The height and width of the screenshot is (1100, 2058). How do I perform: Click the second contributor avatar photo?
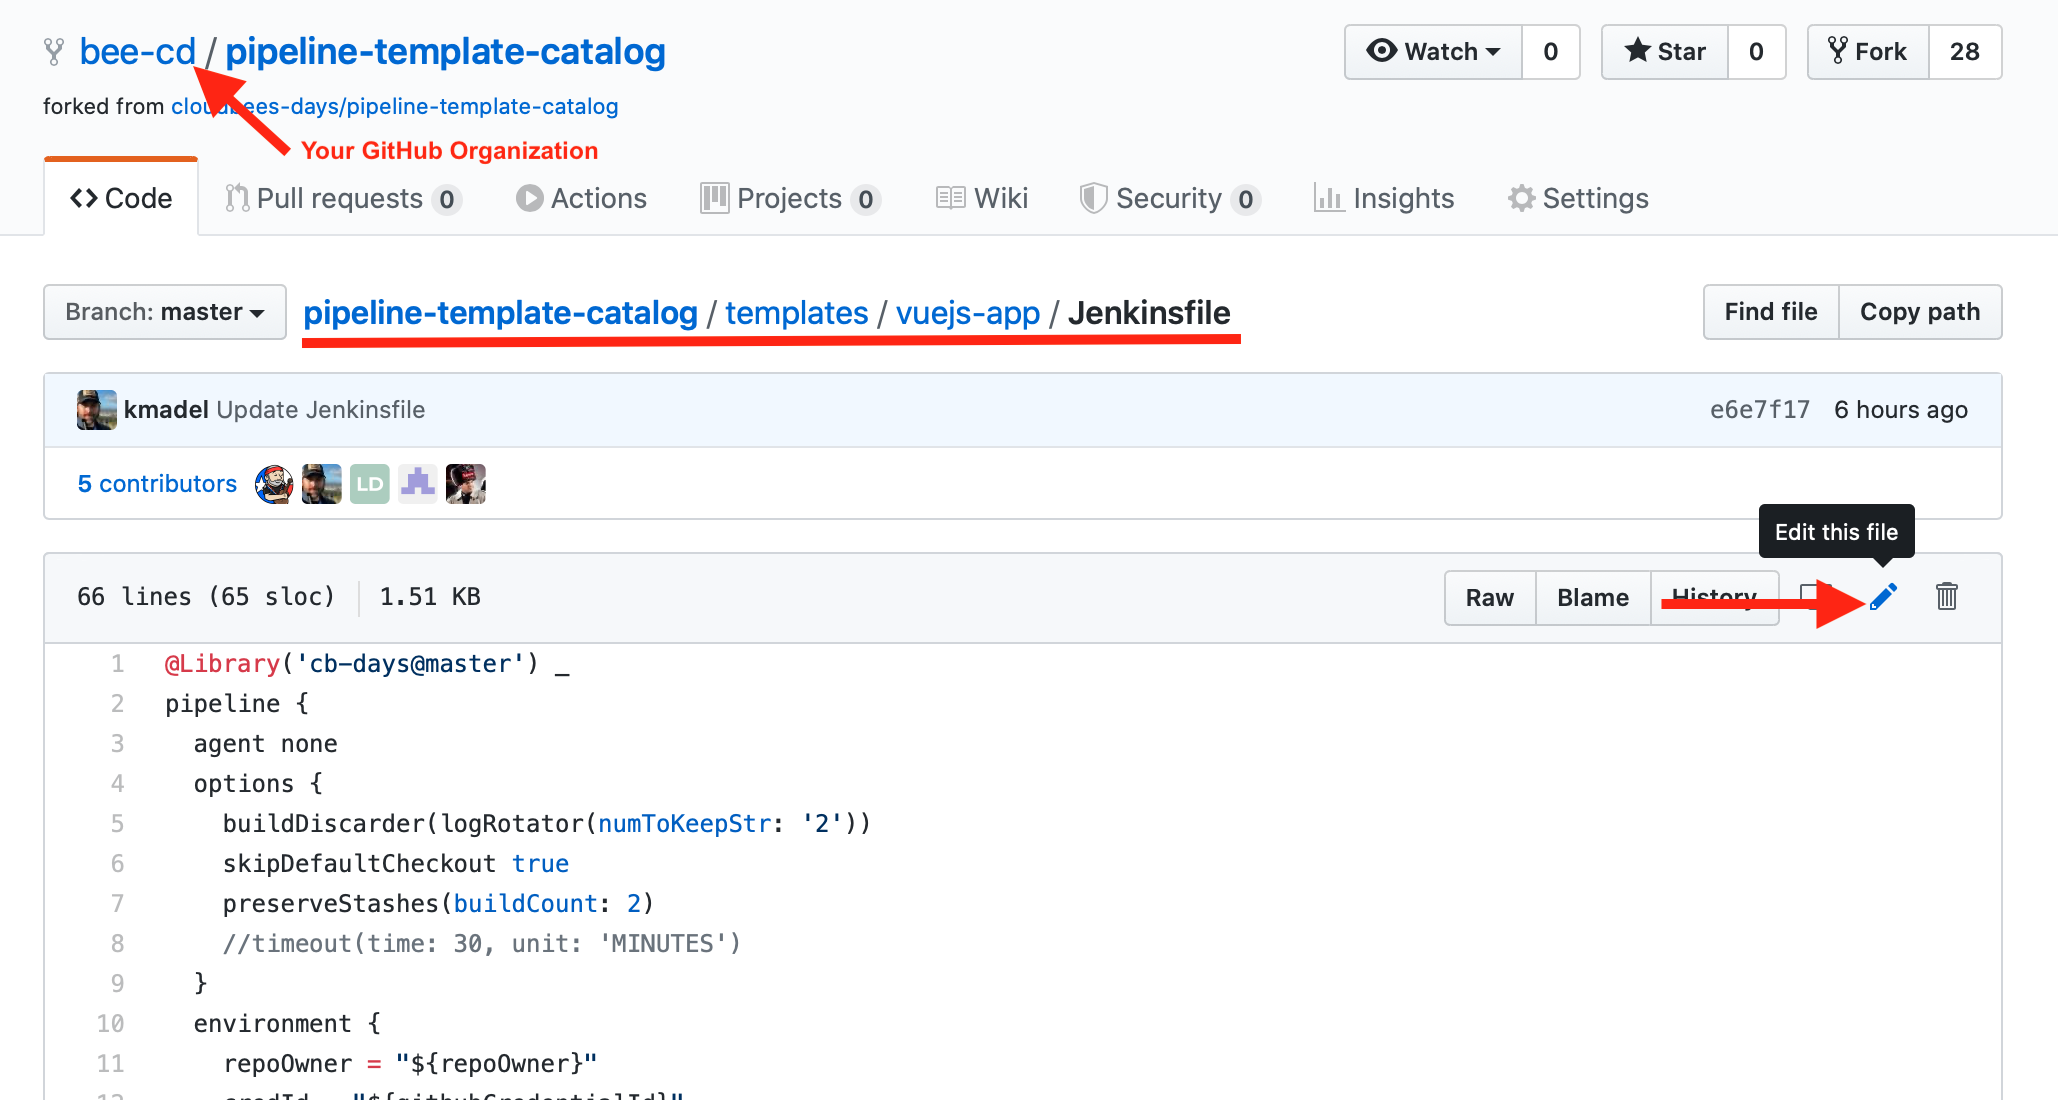coord(322,484)
